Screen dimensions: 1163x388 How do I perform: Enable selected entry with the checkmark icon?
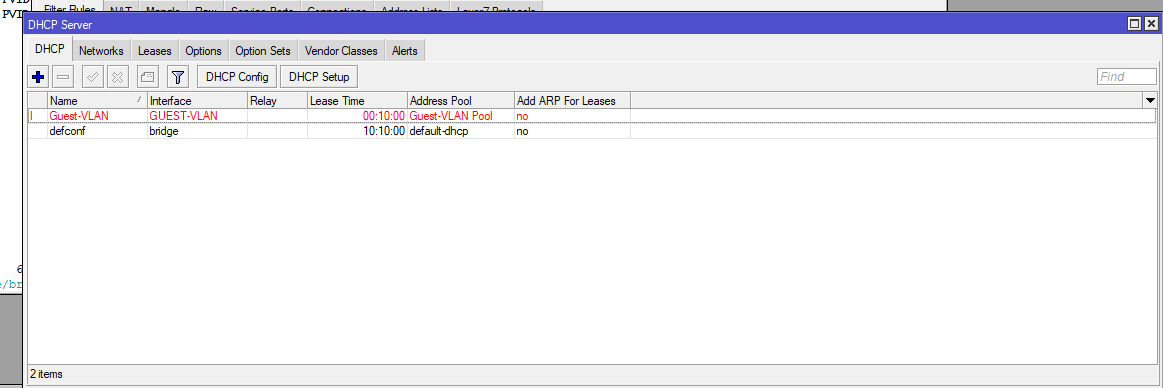93,76
